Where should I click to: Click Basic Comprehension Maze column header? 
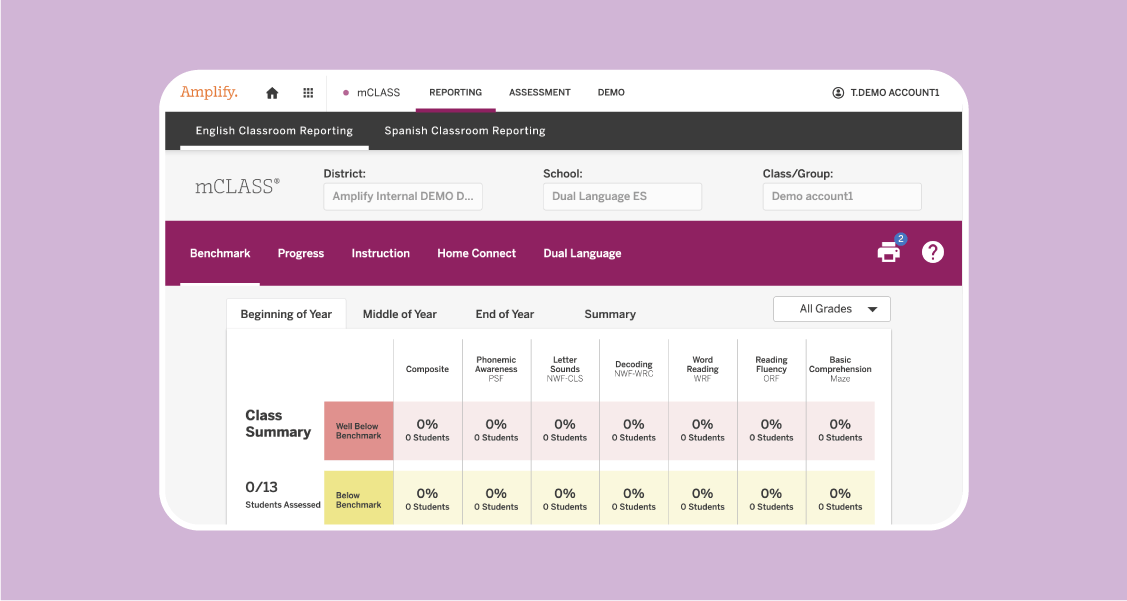(840, 369)
